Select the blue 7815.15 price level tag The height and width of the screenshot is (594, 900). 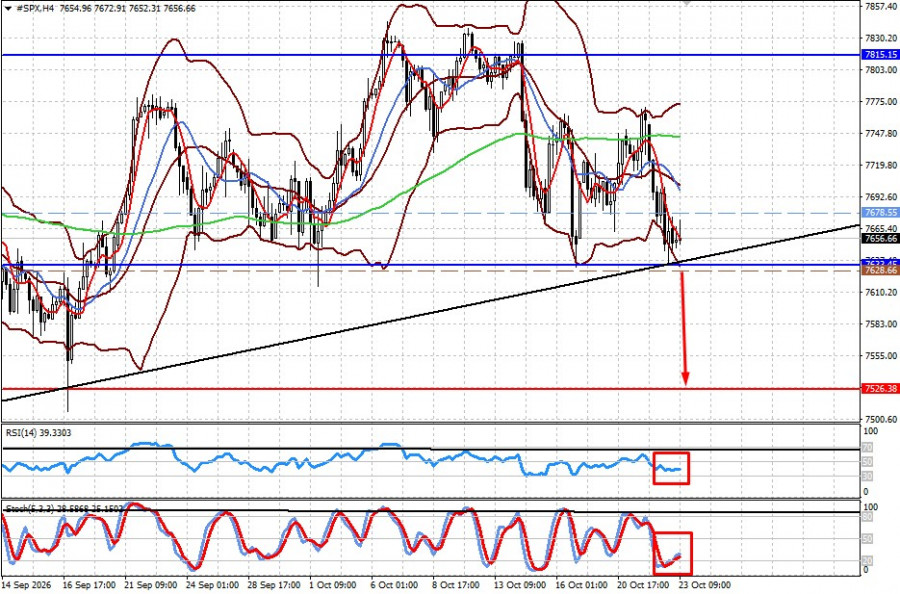(880, 55)
